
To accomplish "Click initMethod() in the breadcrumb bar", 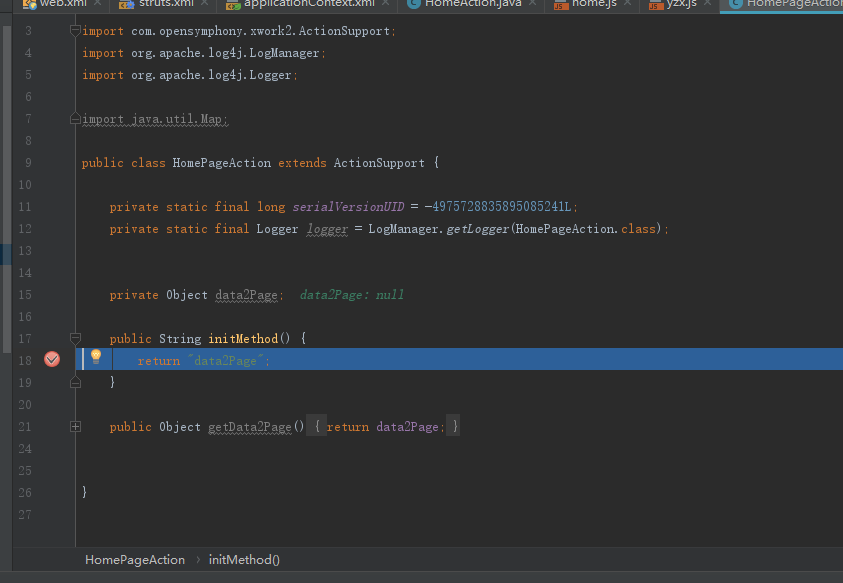I will [243, 560].
